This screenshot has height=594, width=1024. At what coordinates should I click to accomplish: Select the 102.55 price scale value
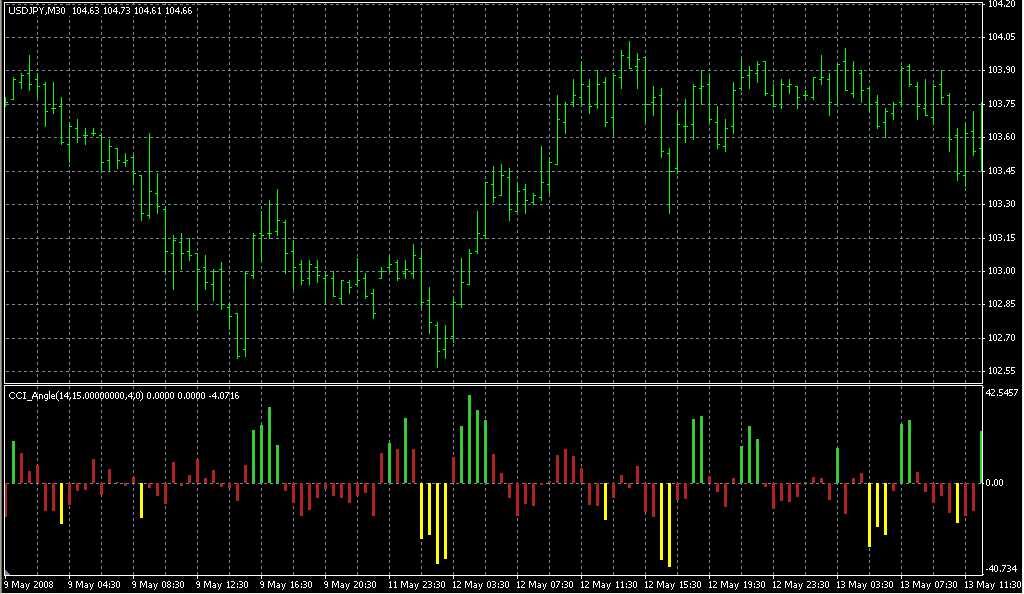tap(1001, 371)
